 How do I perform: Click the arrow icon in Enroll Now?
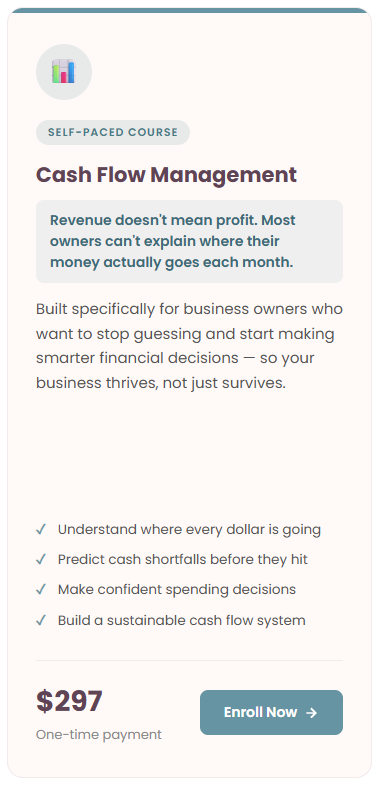(311, 712)
